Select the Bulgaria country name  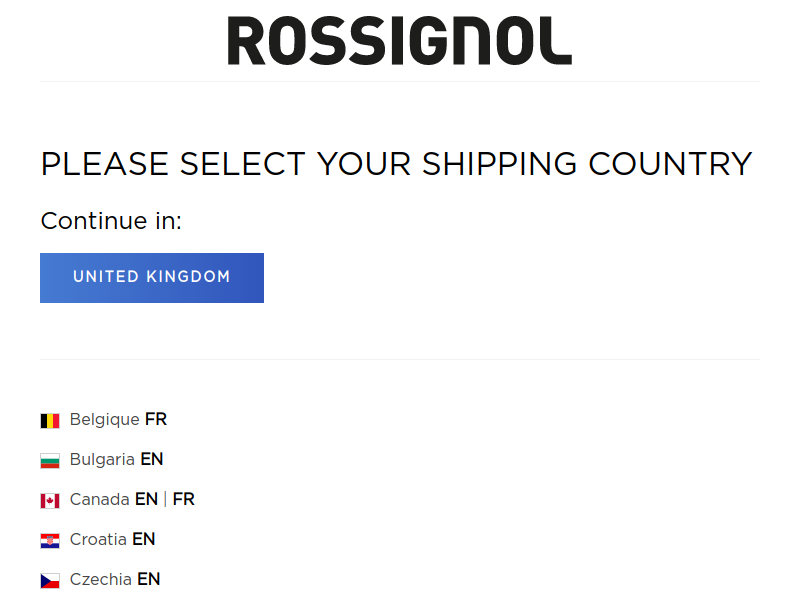click(x=102, y=459)
